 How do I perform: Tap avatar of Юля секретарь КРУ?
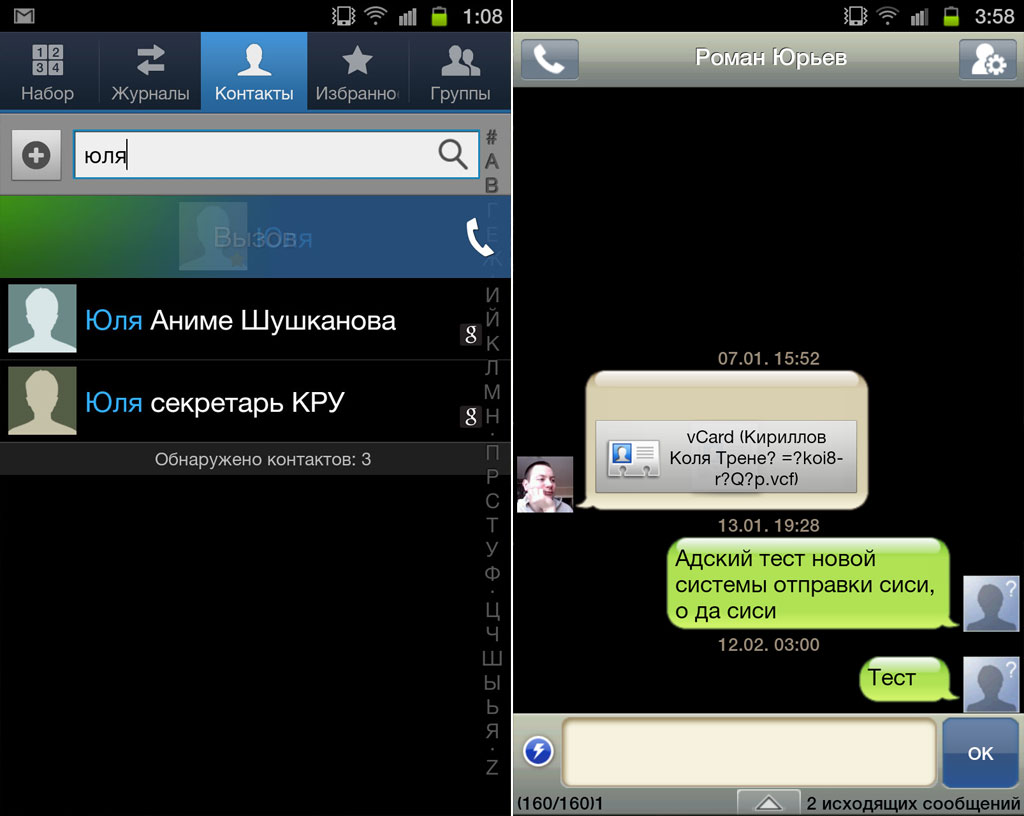tap(42, 401)
